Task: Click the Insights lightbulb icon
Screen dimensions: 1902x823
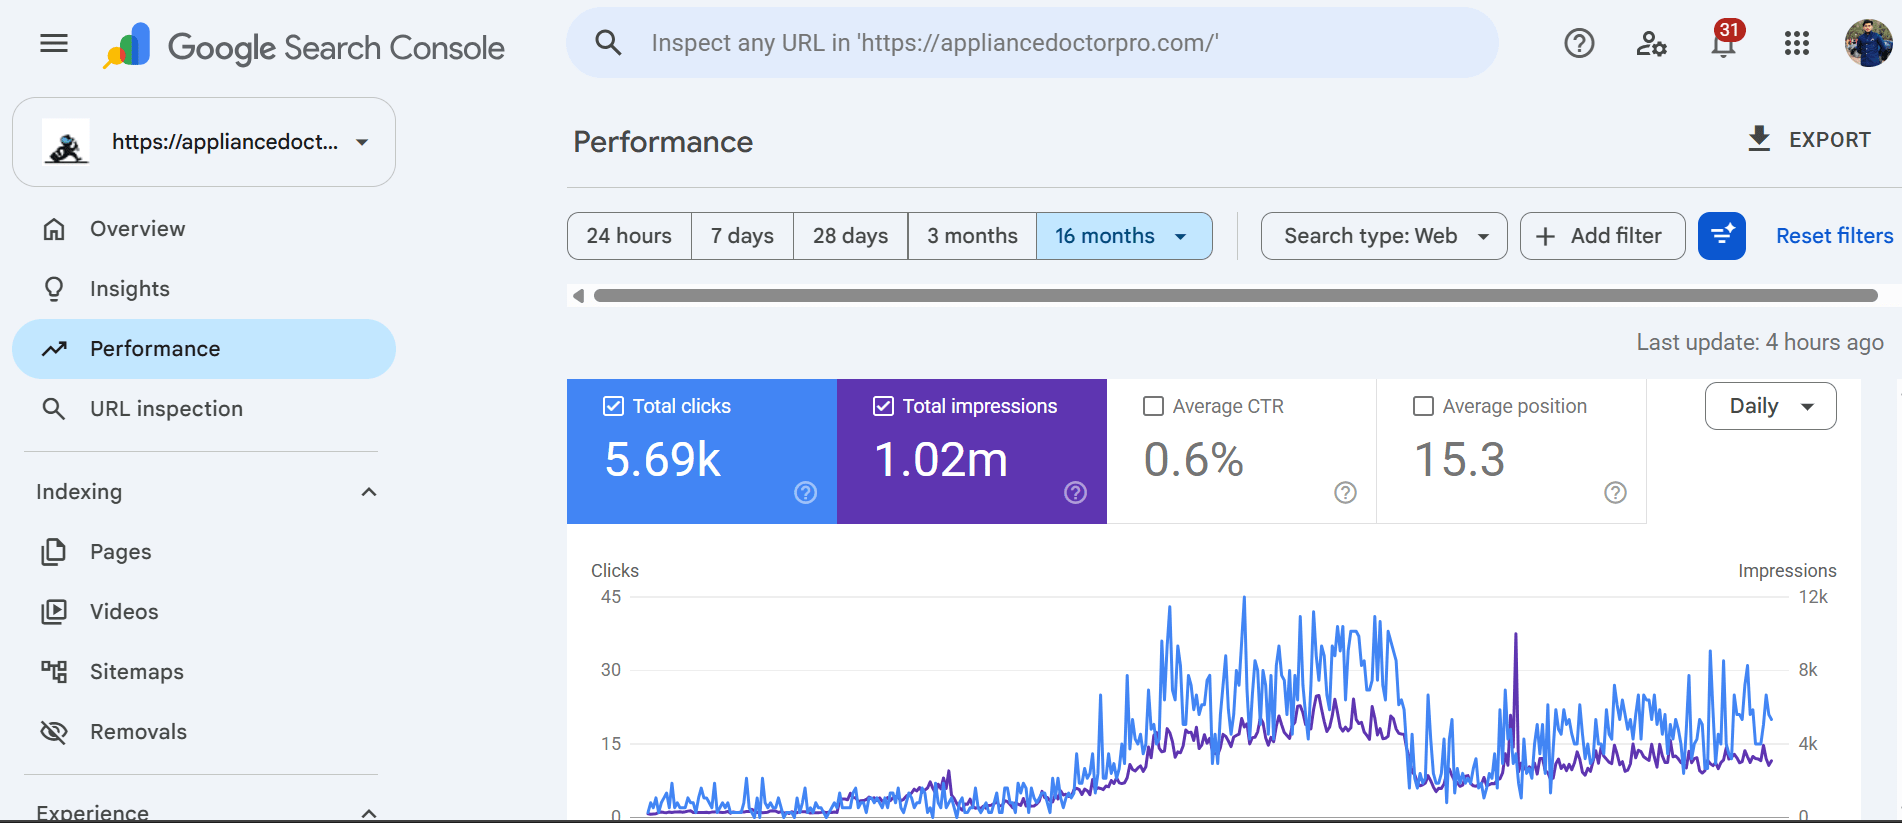Action: pos(54,289)
